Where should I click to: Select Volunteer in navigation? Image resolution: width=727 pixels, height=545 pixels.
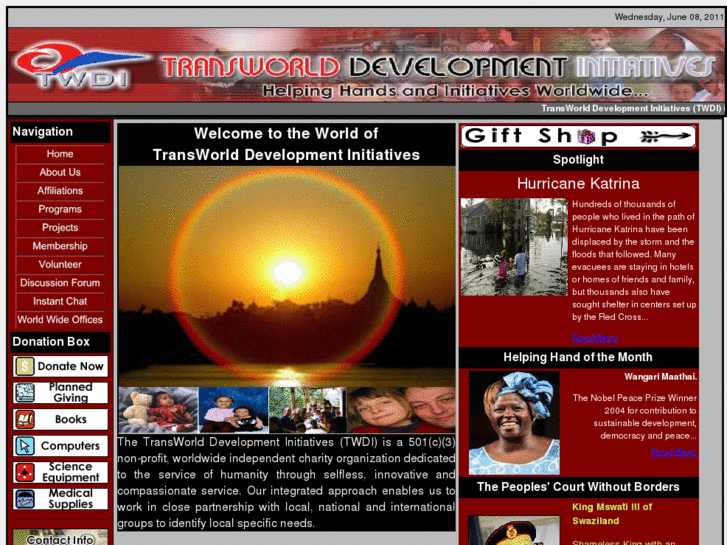tap(60, 264)
